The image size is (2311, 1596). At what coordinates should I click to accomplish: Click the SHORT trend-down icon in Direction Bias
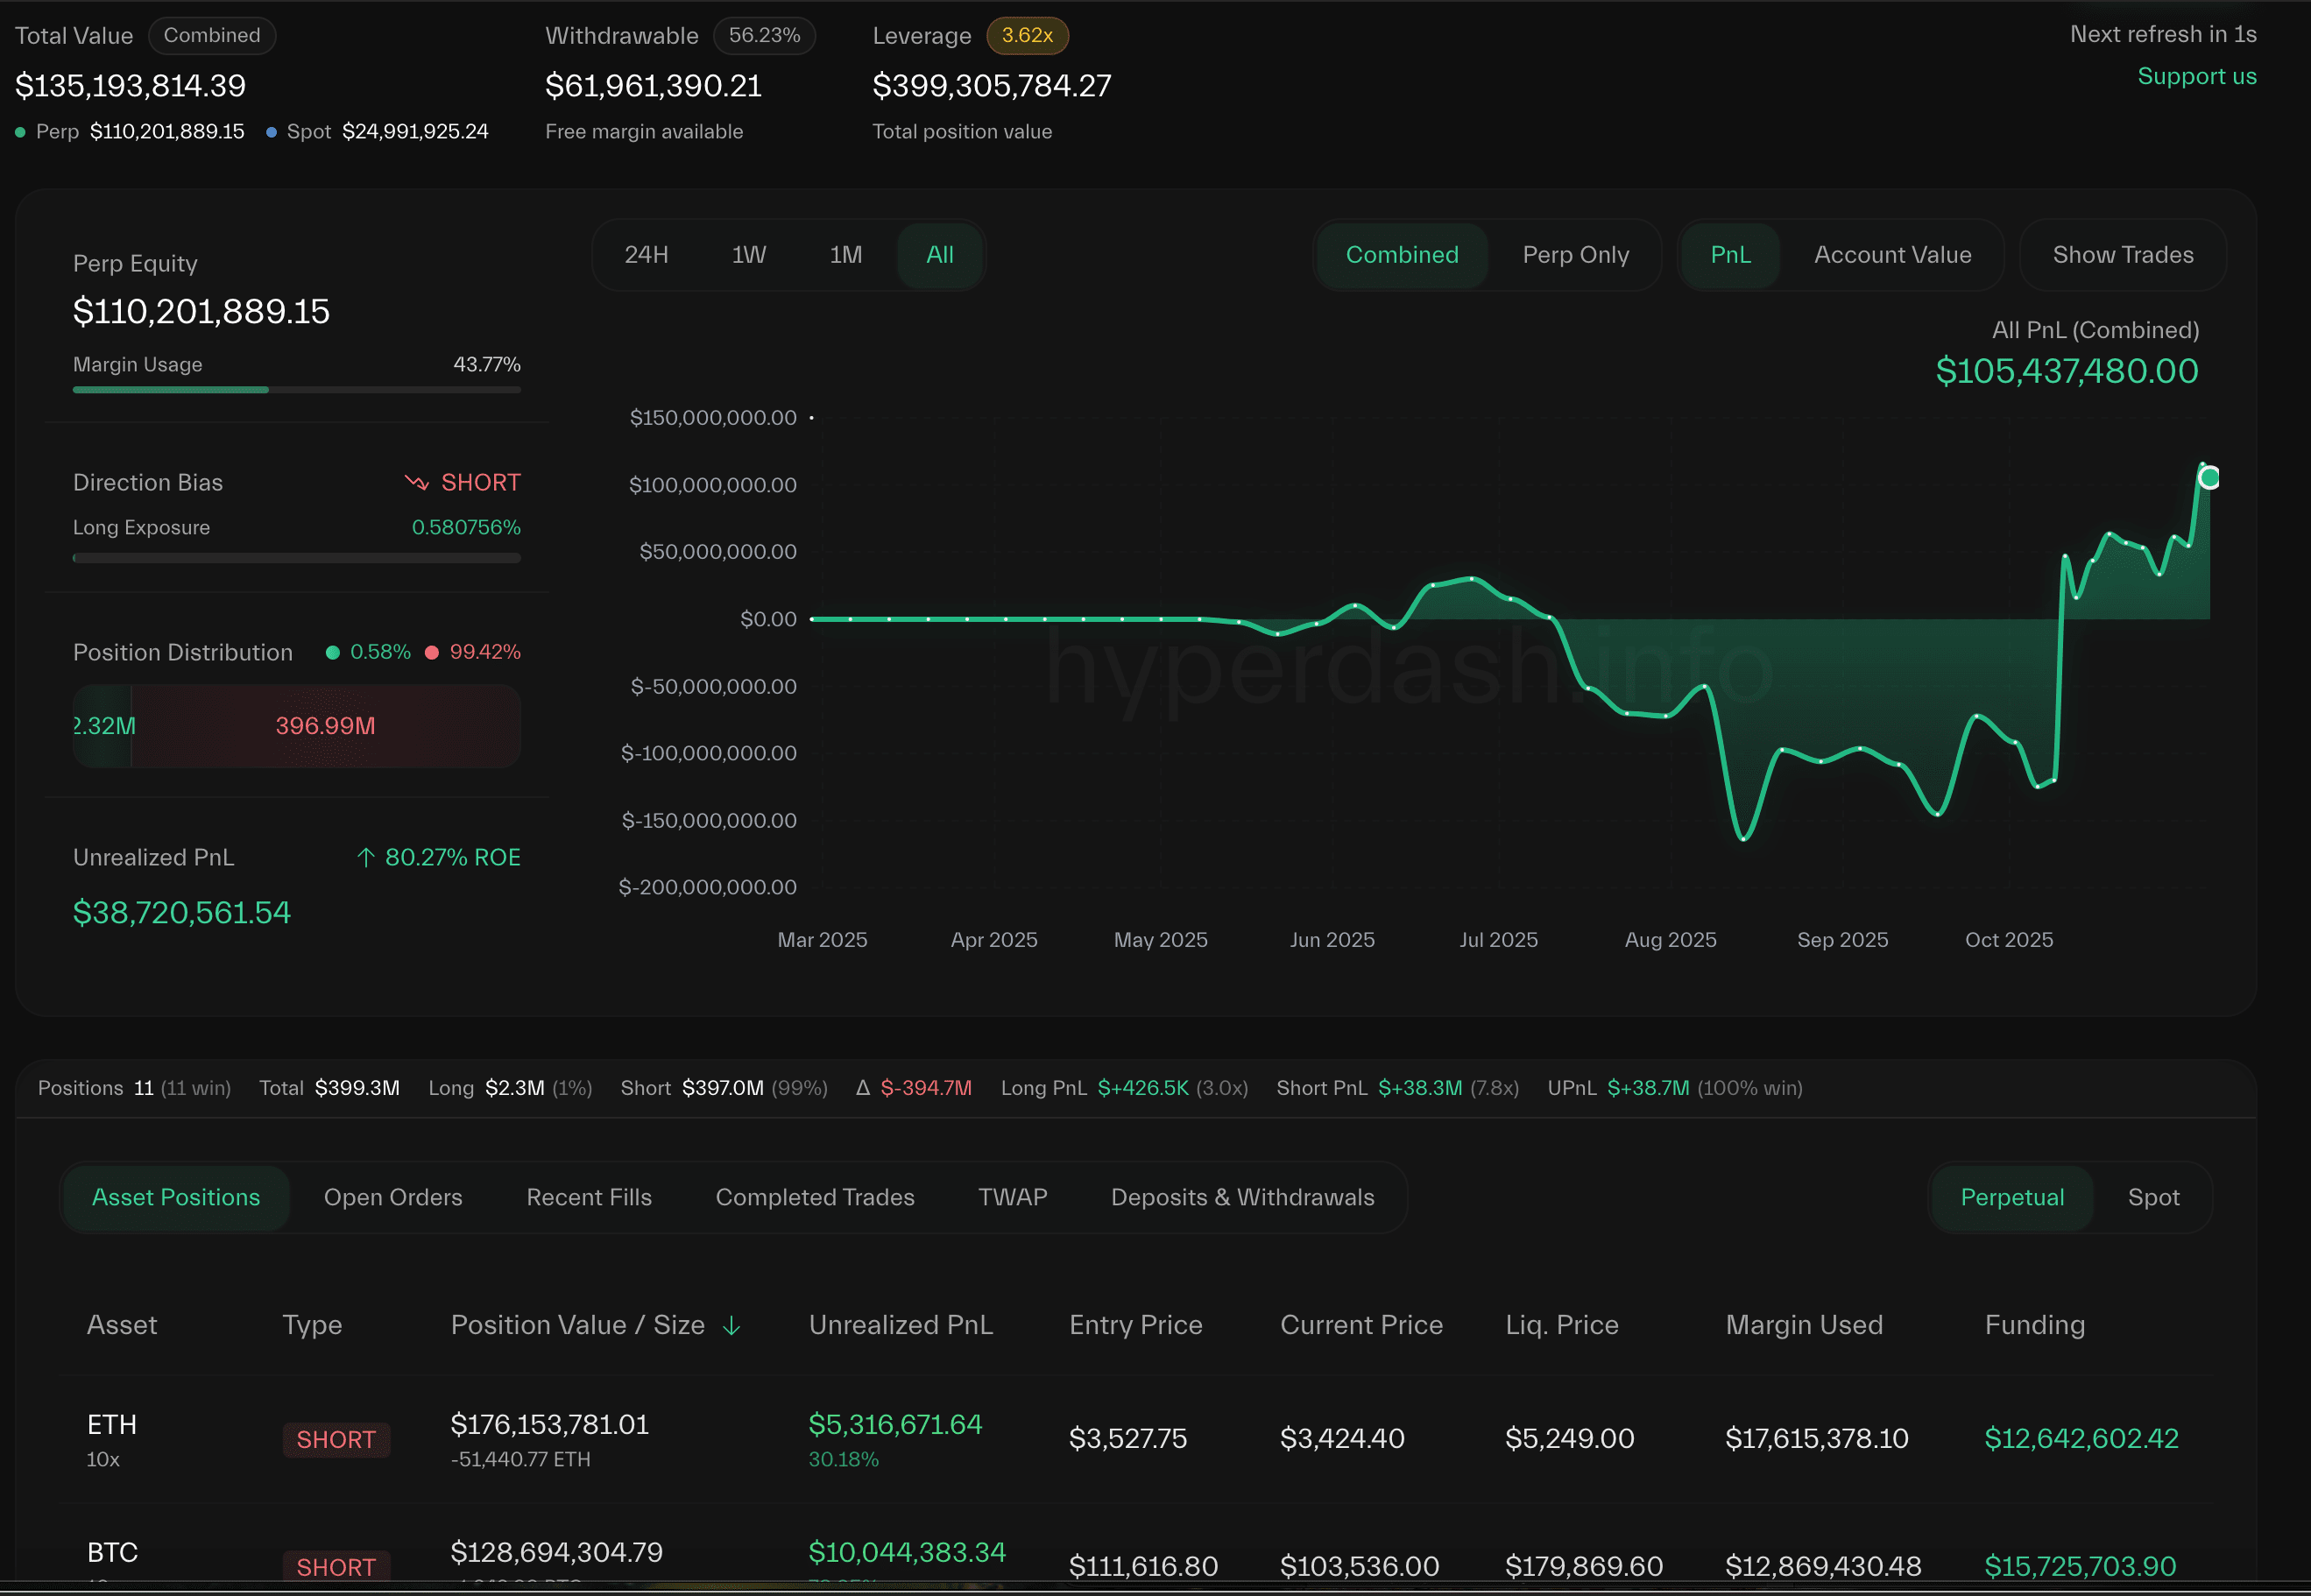[x=416, y=483]
